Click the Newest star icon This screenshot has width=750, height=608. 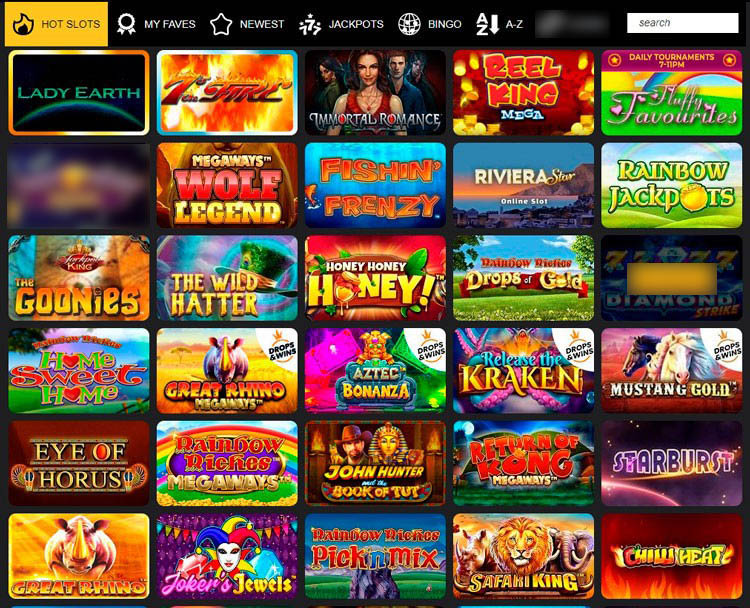[x=221, y=24]
